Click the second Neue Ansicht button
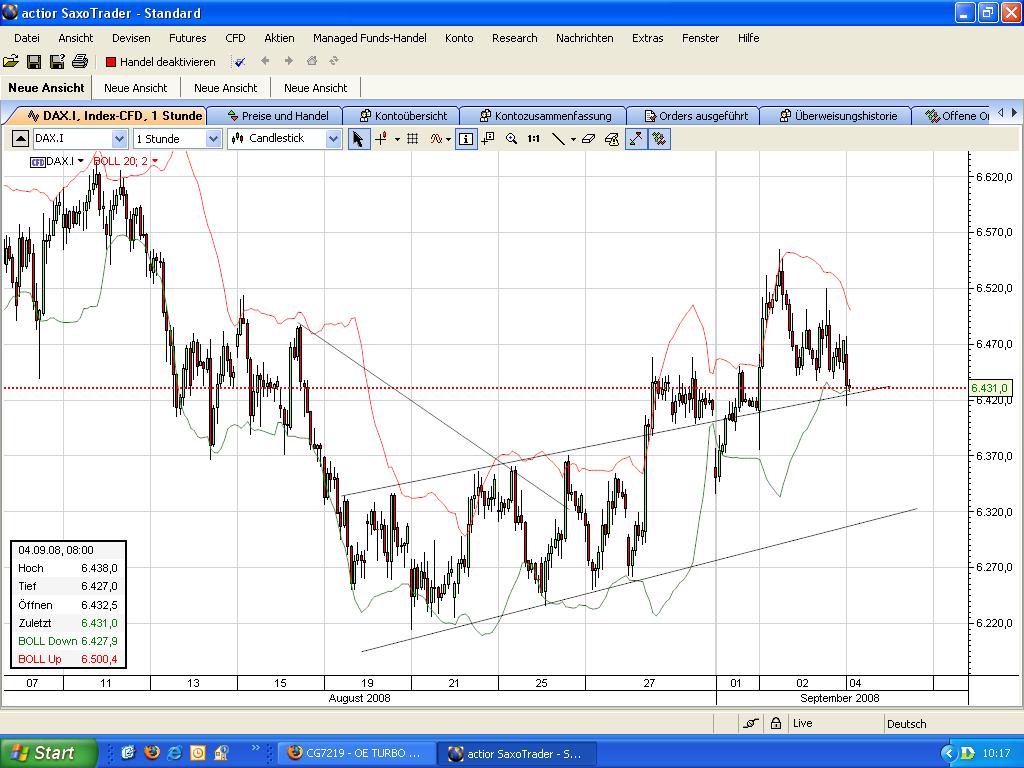Screen dimensions: 1024x768 click(136, 88)
